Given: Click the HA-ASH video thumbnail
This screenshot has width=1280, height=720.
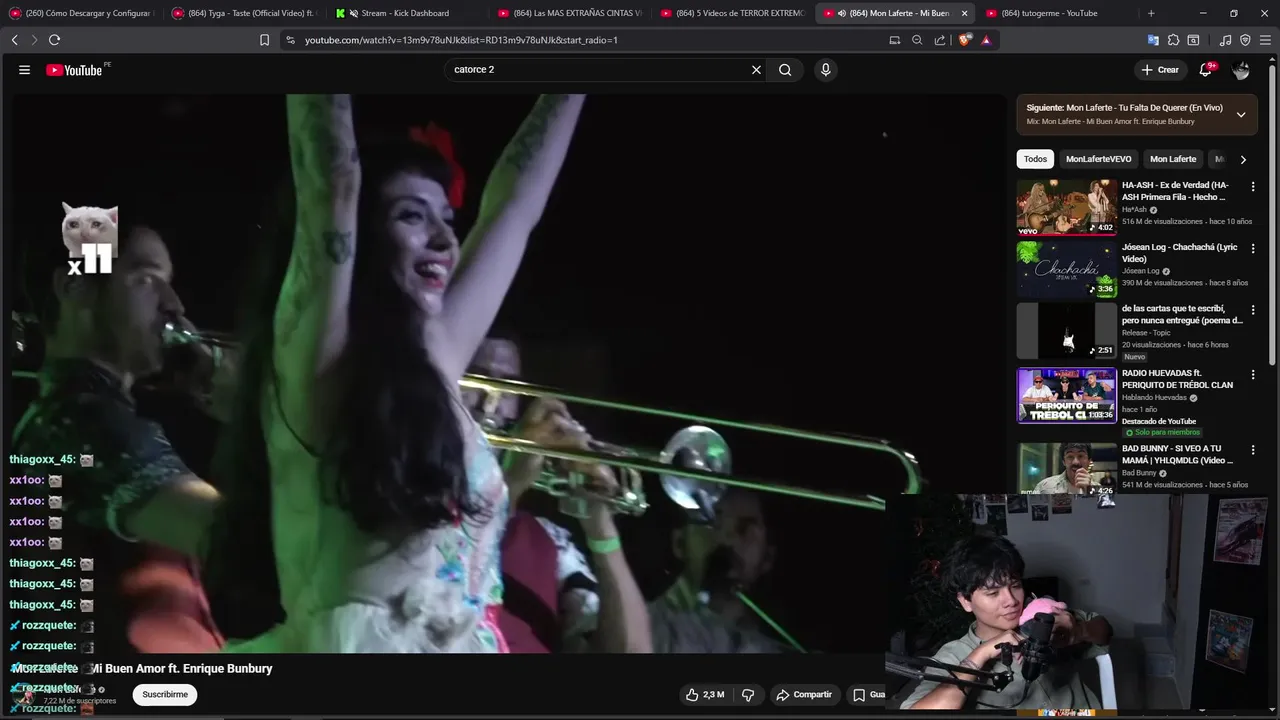Looking at the screenshot, I should 1067,207.
